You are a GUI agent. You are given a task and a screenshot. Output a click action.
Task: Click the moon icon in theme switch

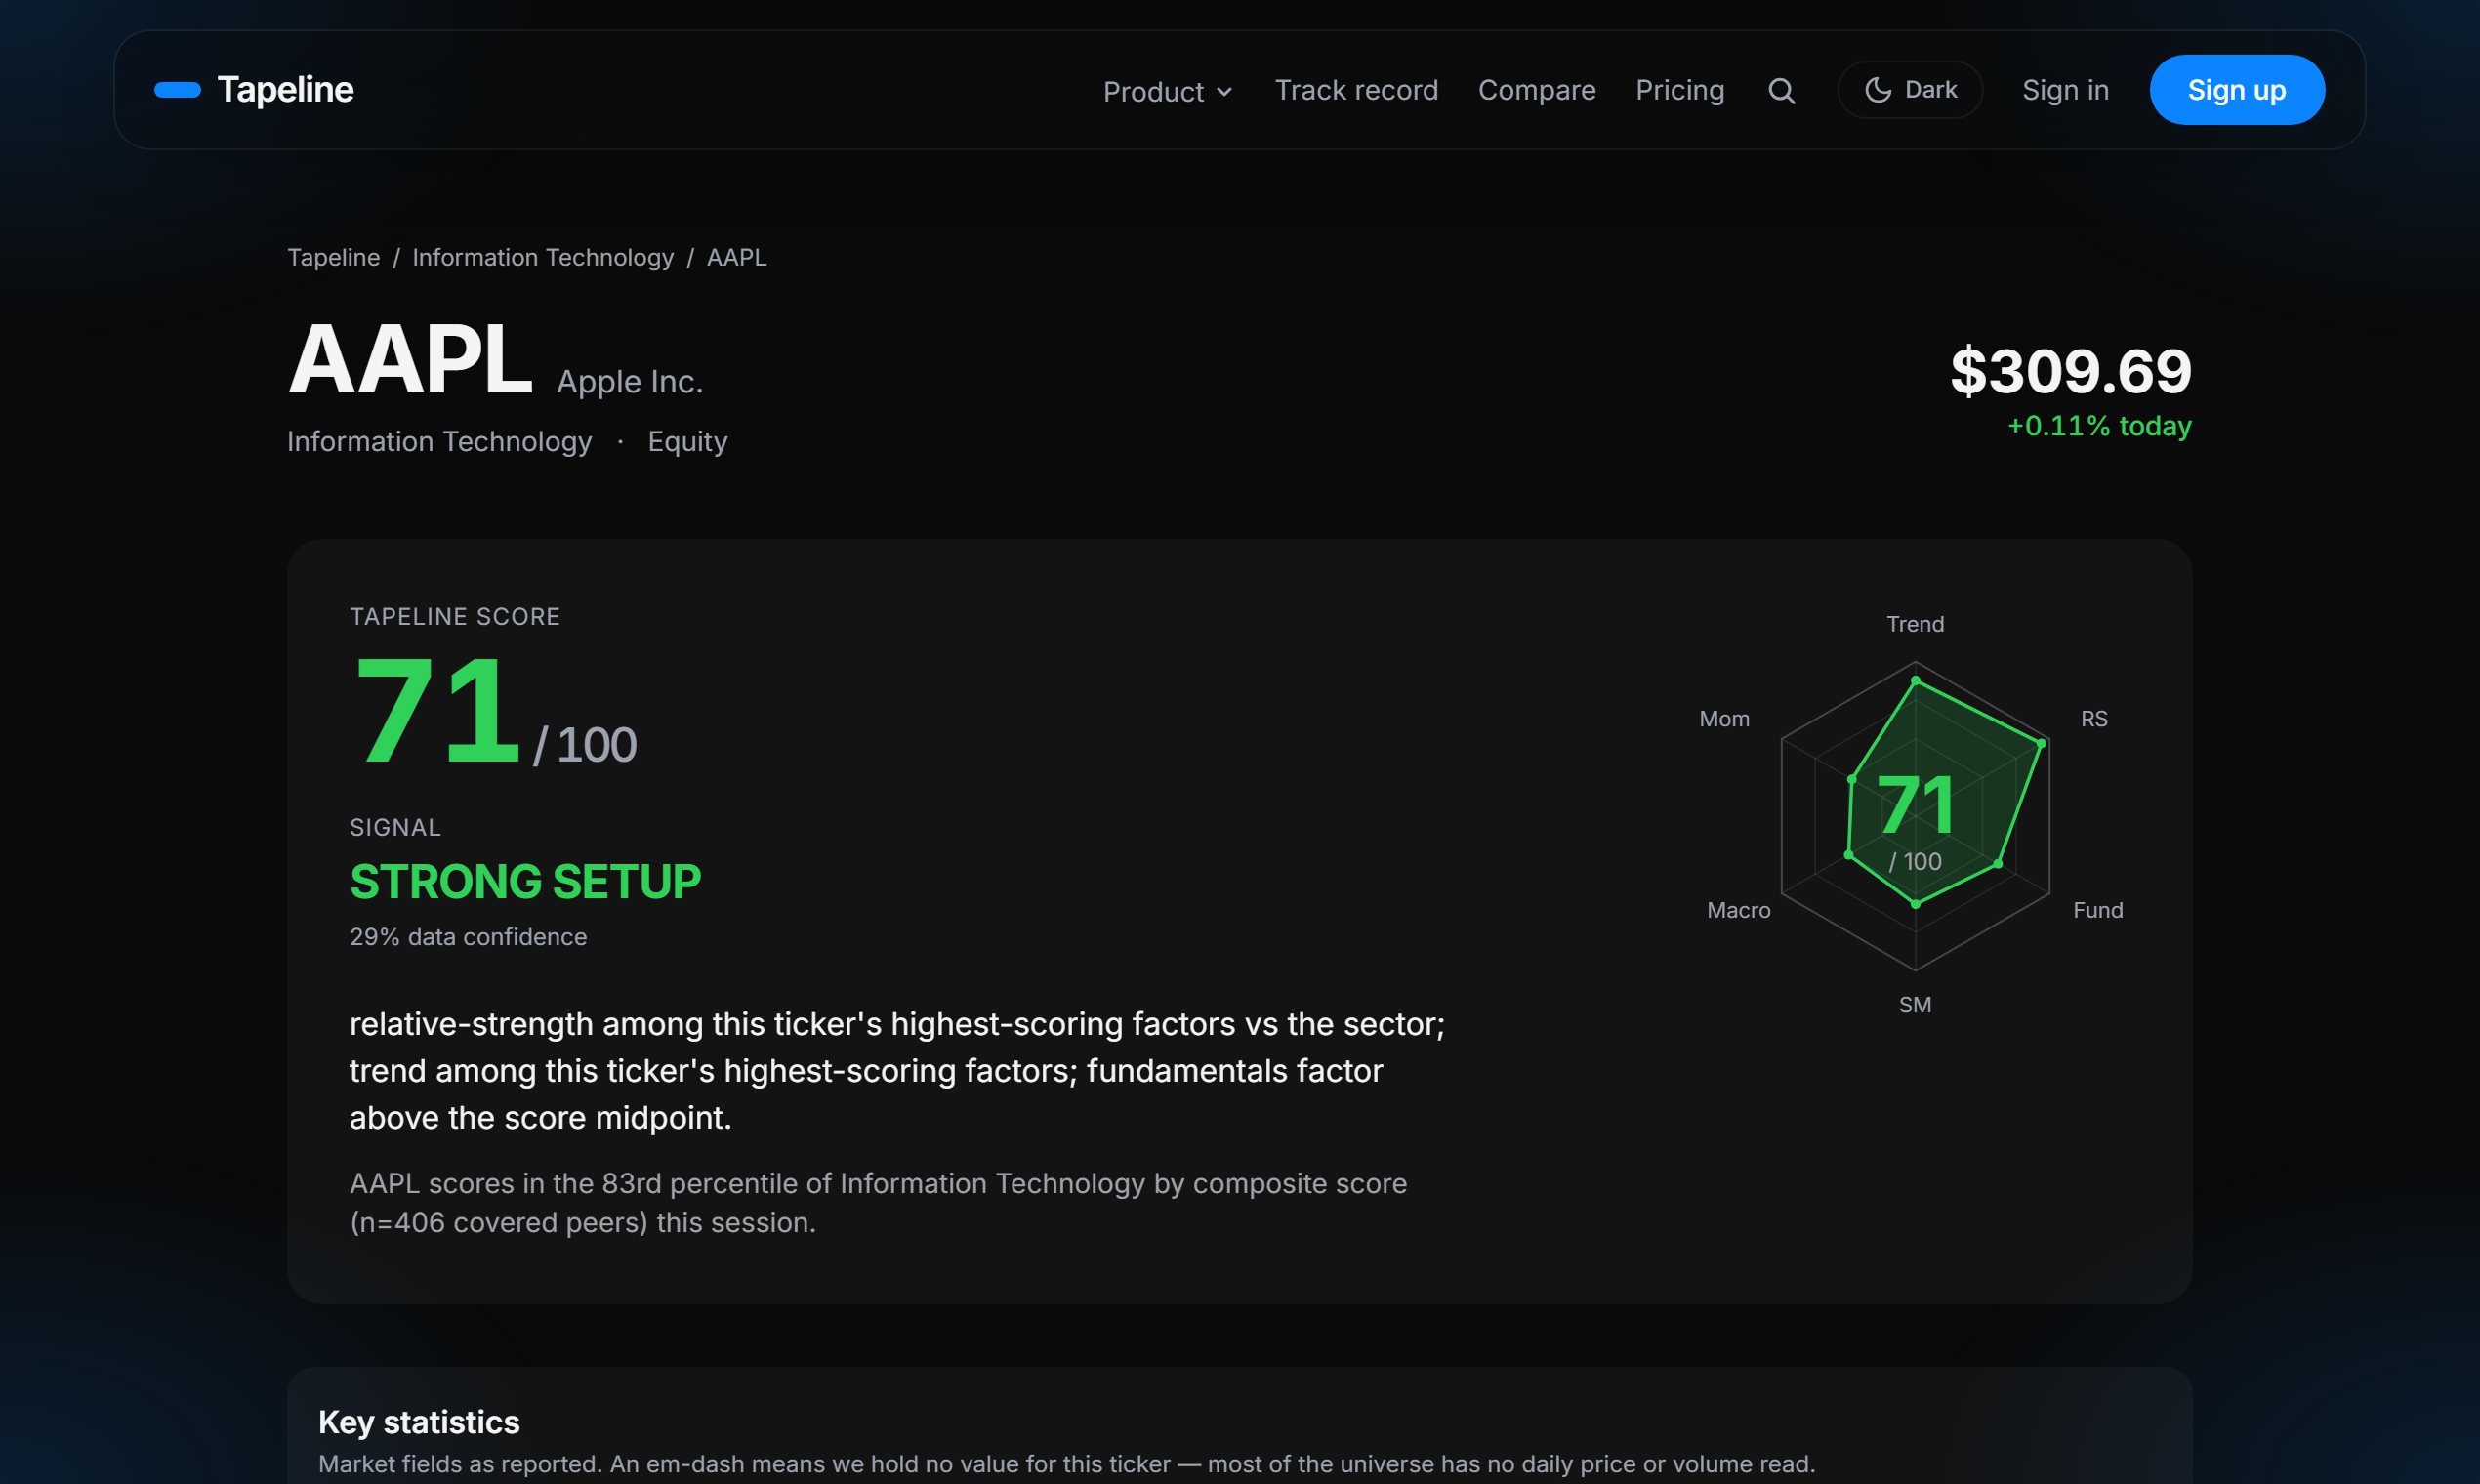(x=1878, y=90)
